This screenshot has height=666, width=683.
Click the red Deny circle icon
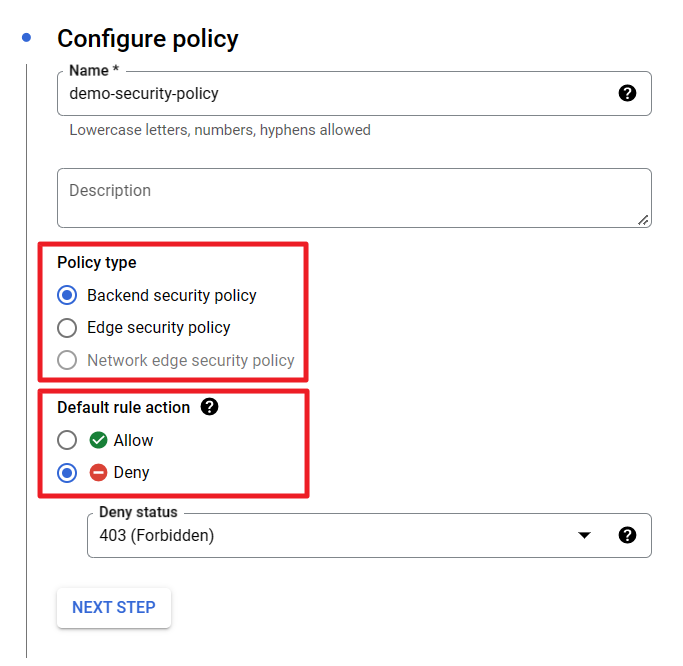click(98, 473)
